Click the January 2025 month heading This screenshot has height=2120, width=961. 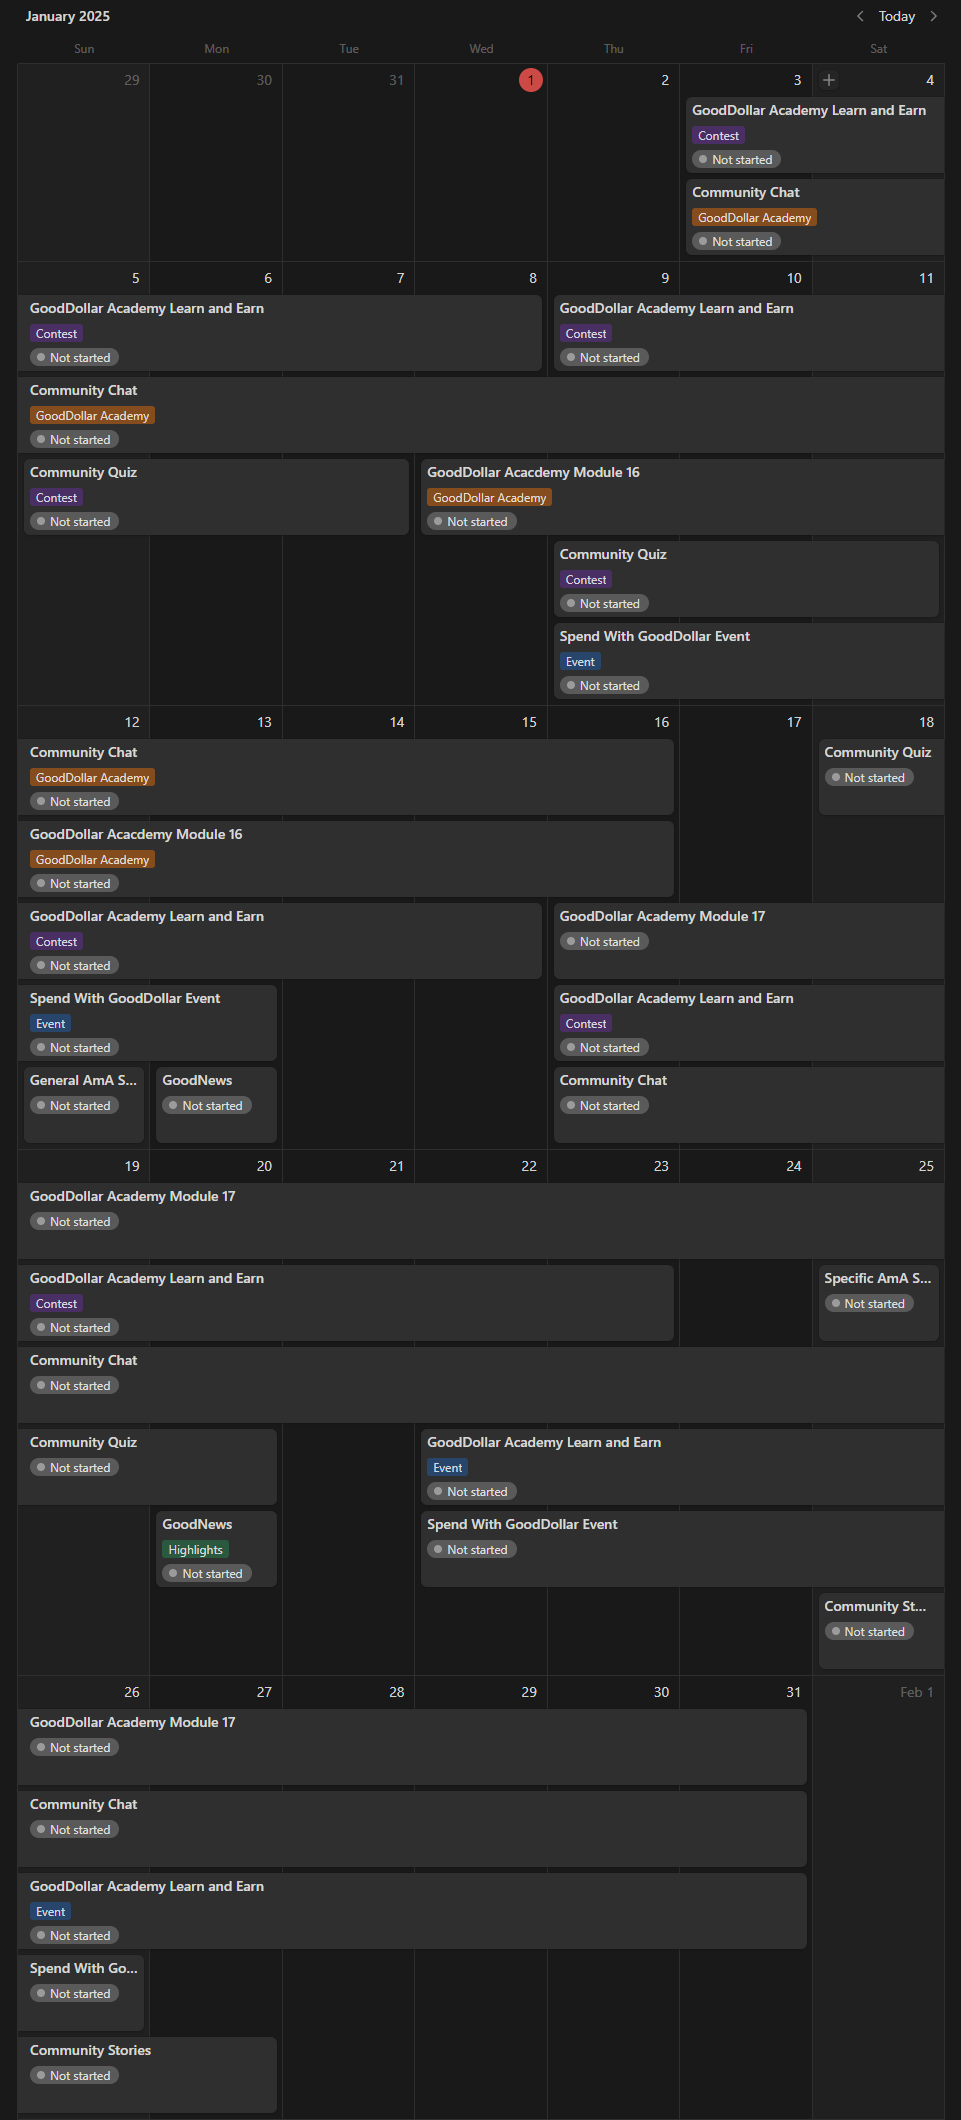coord(68,16)
